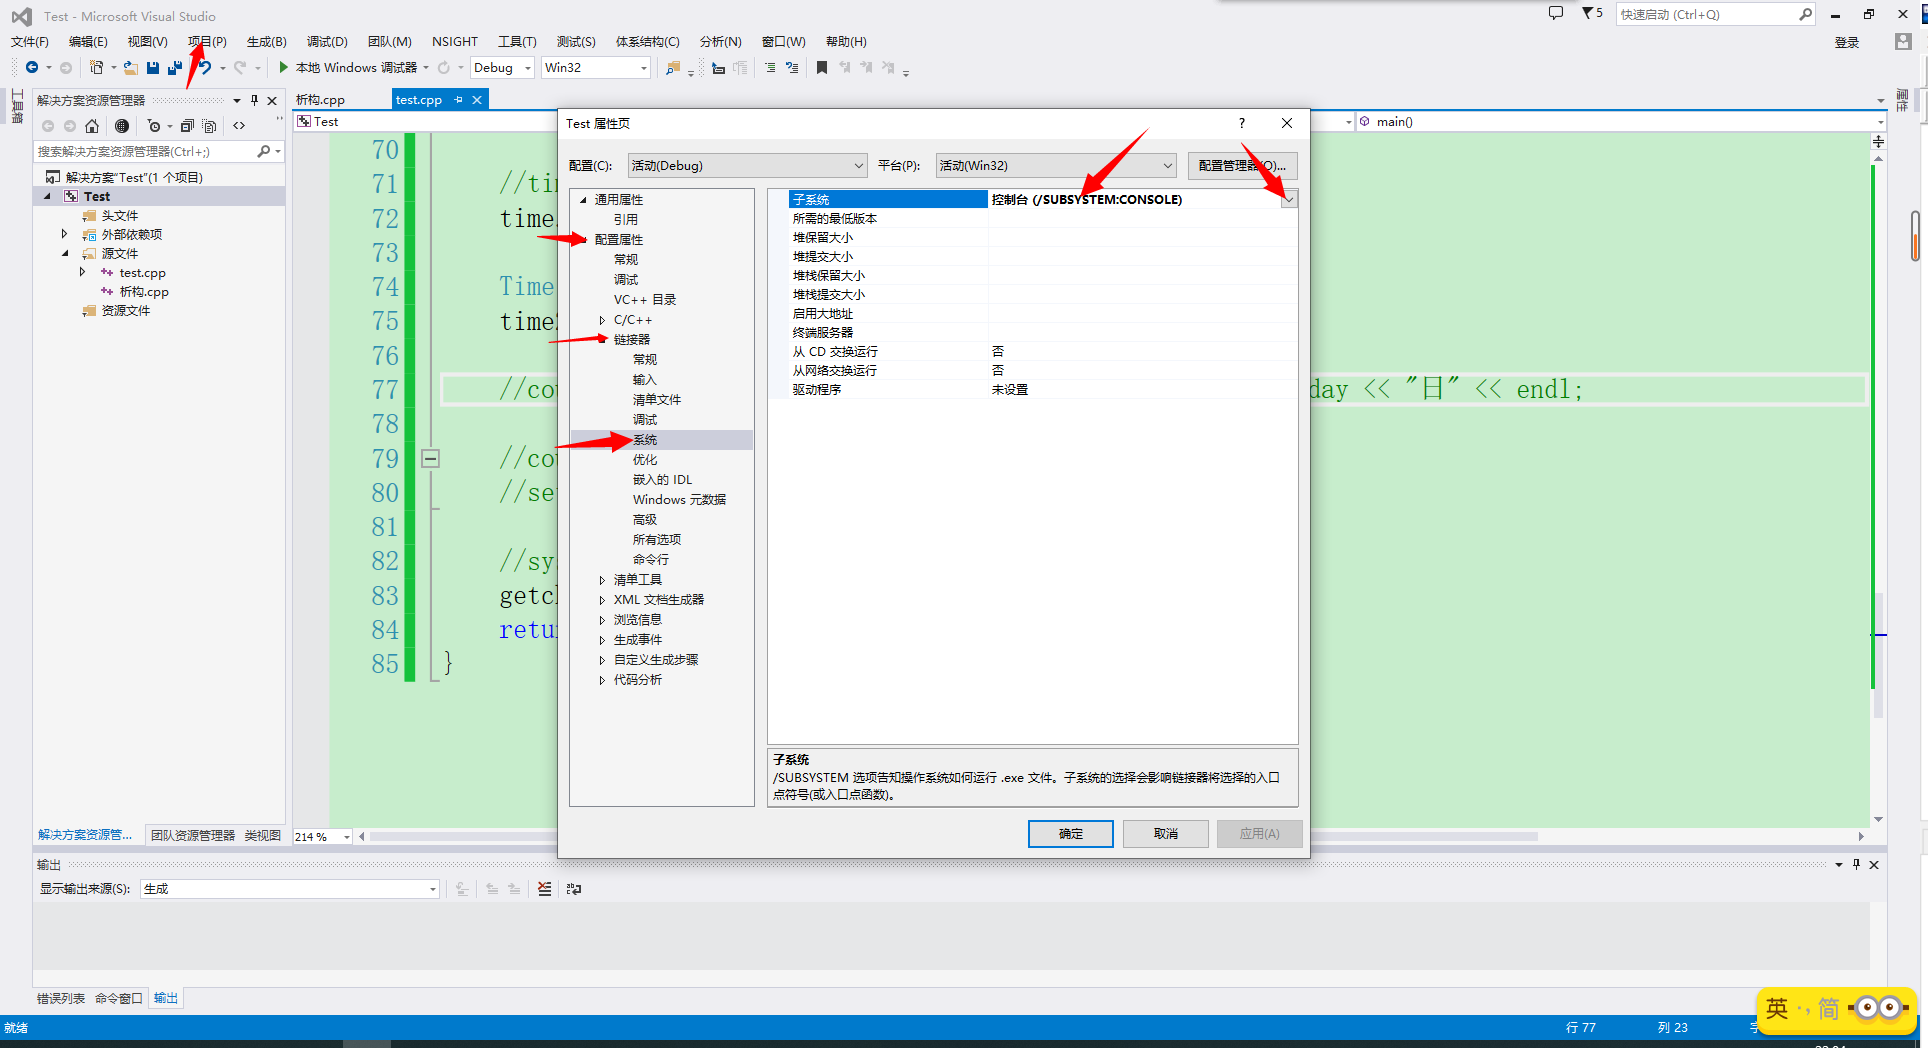
Task: Click the 登录 sign-in link
Action: pyautogui.click(x=1847, y=42)
